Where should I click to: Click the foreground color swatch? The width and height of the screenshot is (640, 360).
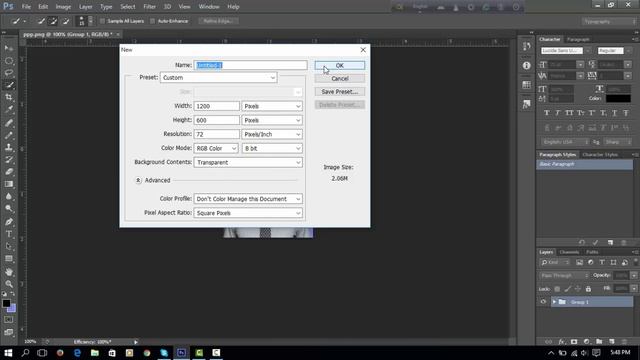(x=6, y=303)
